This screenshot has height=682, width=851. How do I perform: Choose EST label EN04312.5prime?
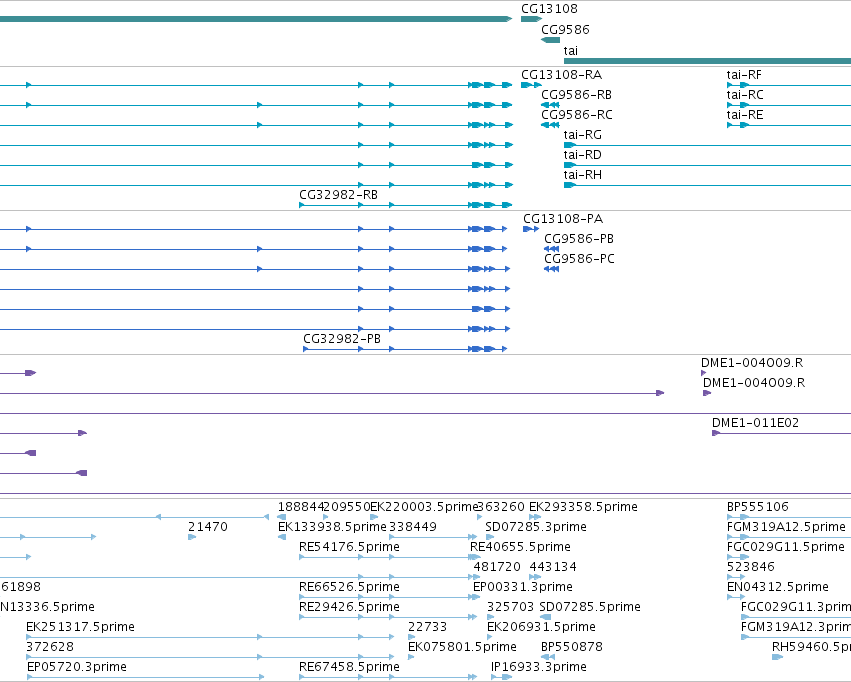coord(778,587)
